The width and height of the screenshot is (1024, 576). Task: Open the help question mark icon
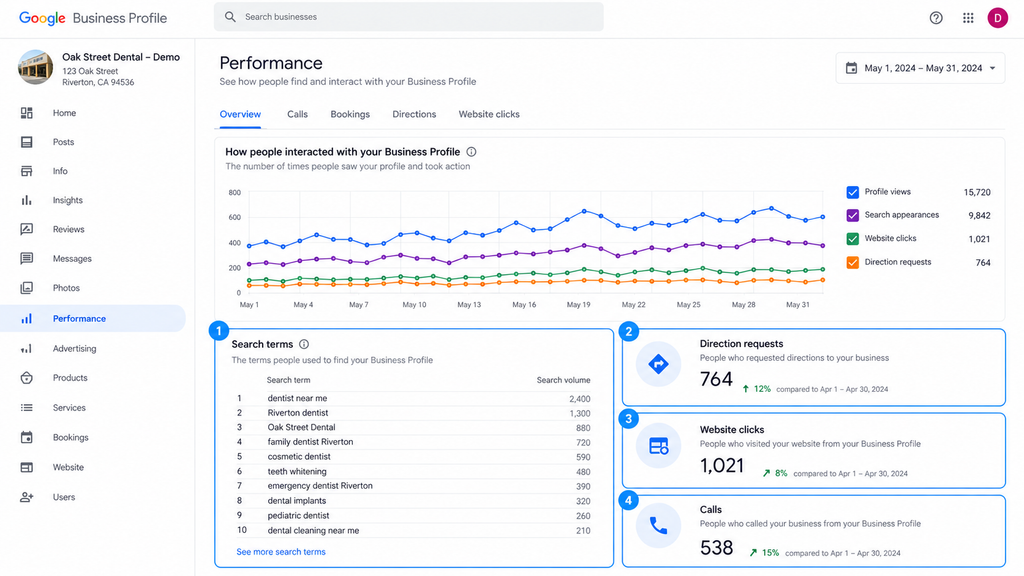936,18
